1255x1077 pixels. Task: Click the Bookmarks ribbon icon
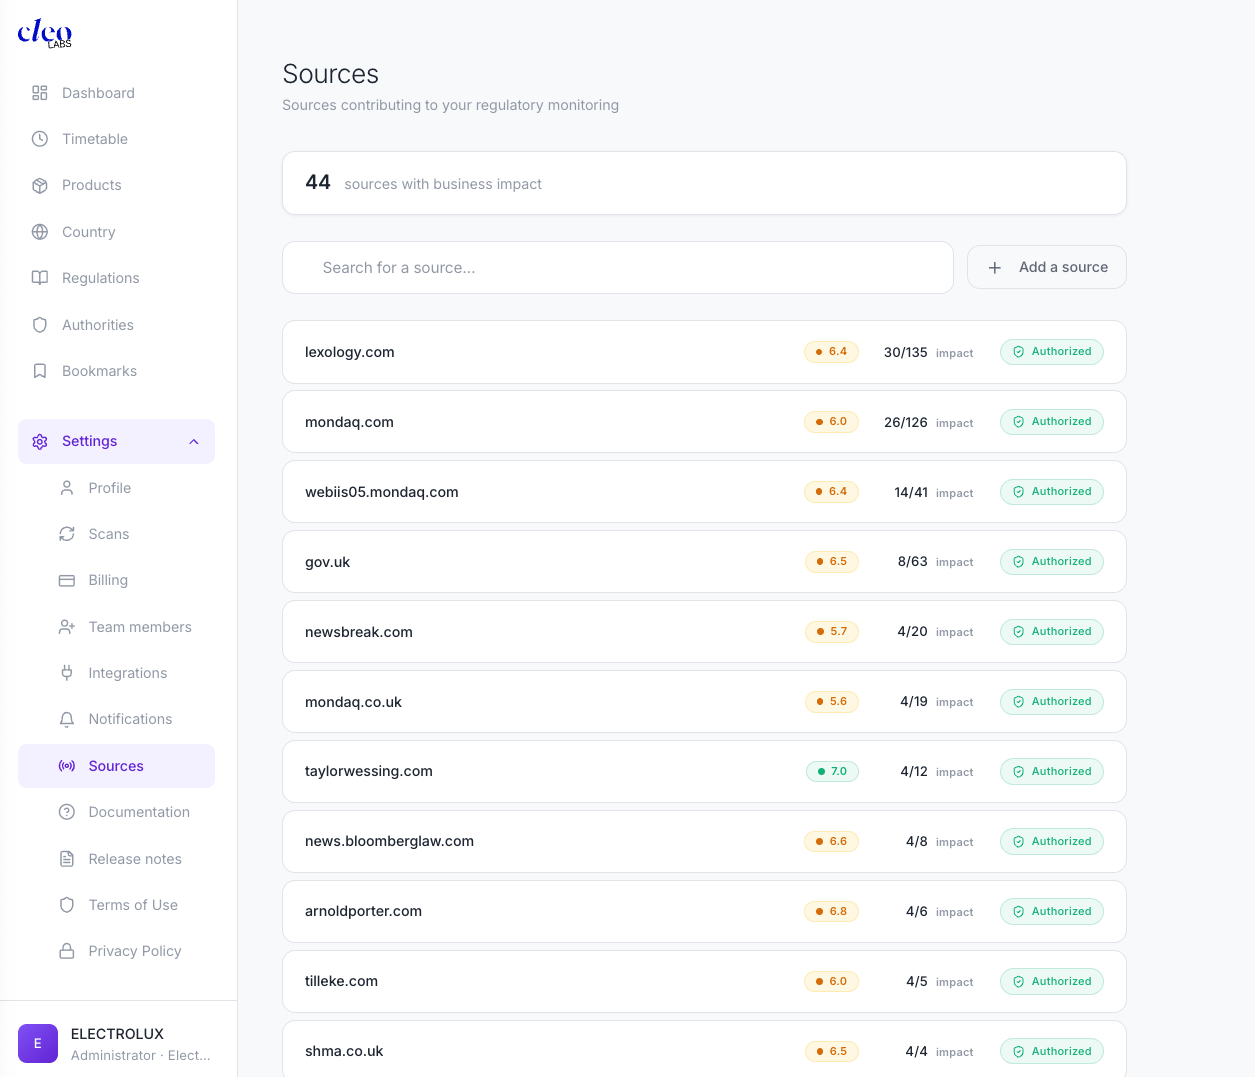[x=40, y=371]
